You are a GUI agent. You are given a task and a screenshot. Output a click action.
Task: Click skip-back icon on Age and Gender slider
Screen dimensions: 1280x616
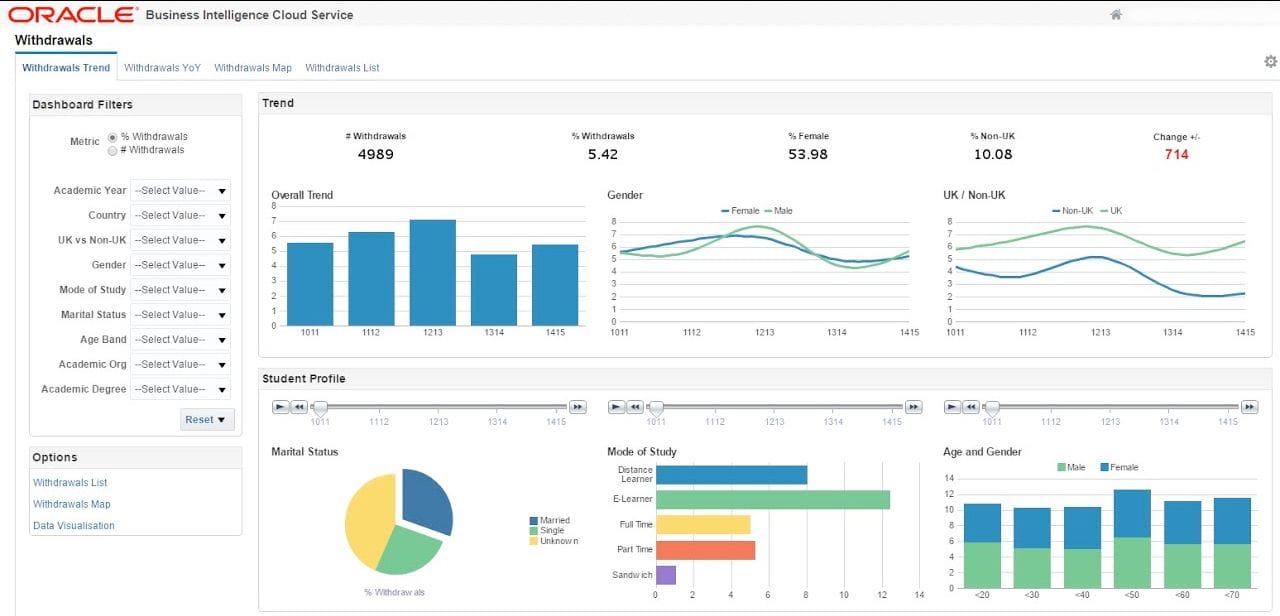pos(969,407)
